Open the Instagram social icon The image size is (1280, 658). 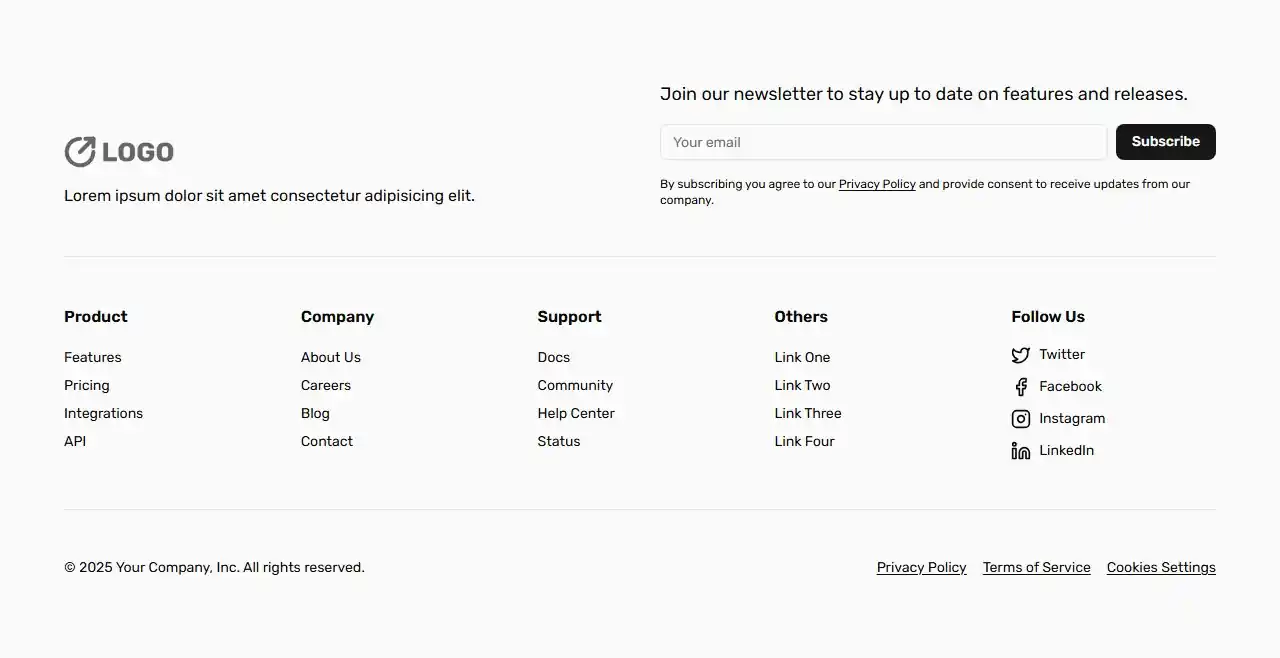(x=1020, y=418)
